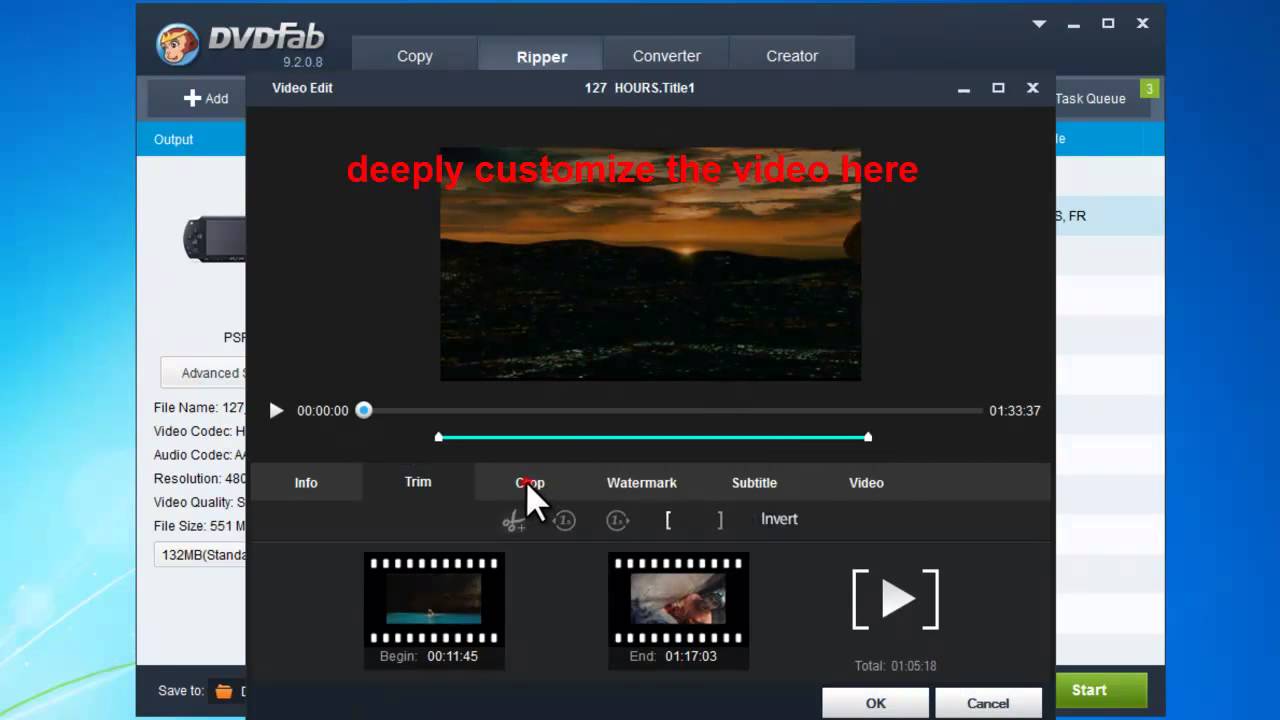Click the video preview image
Screen dimensions: 1280x720
[x=650, y=264]
